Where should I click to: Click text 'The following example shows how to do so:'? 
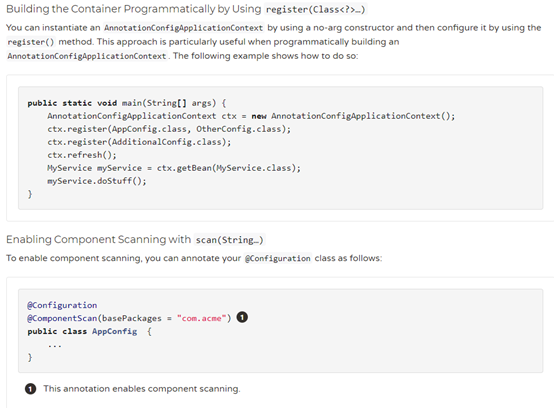[x=265, y=56]
